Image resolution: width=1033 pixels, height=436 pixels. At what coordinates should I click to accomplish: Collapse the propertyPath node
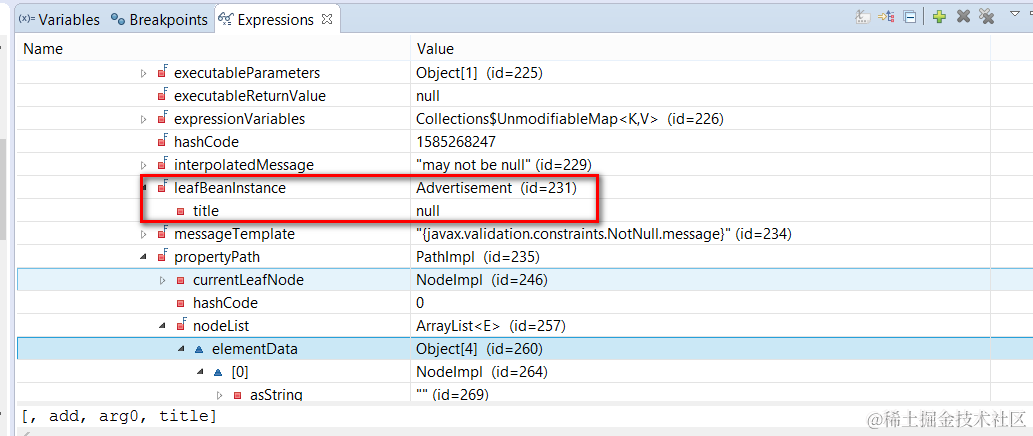144,257
